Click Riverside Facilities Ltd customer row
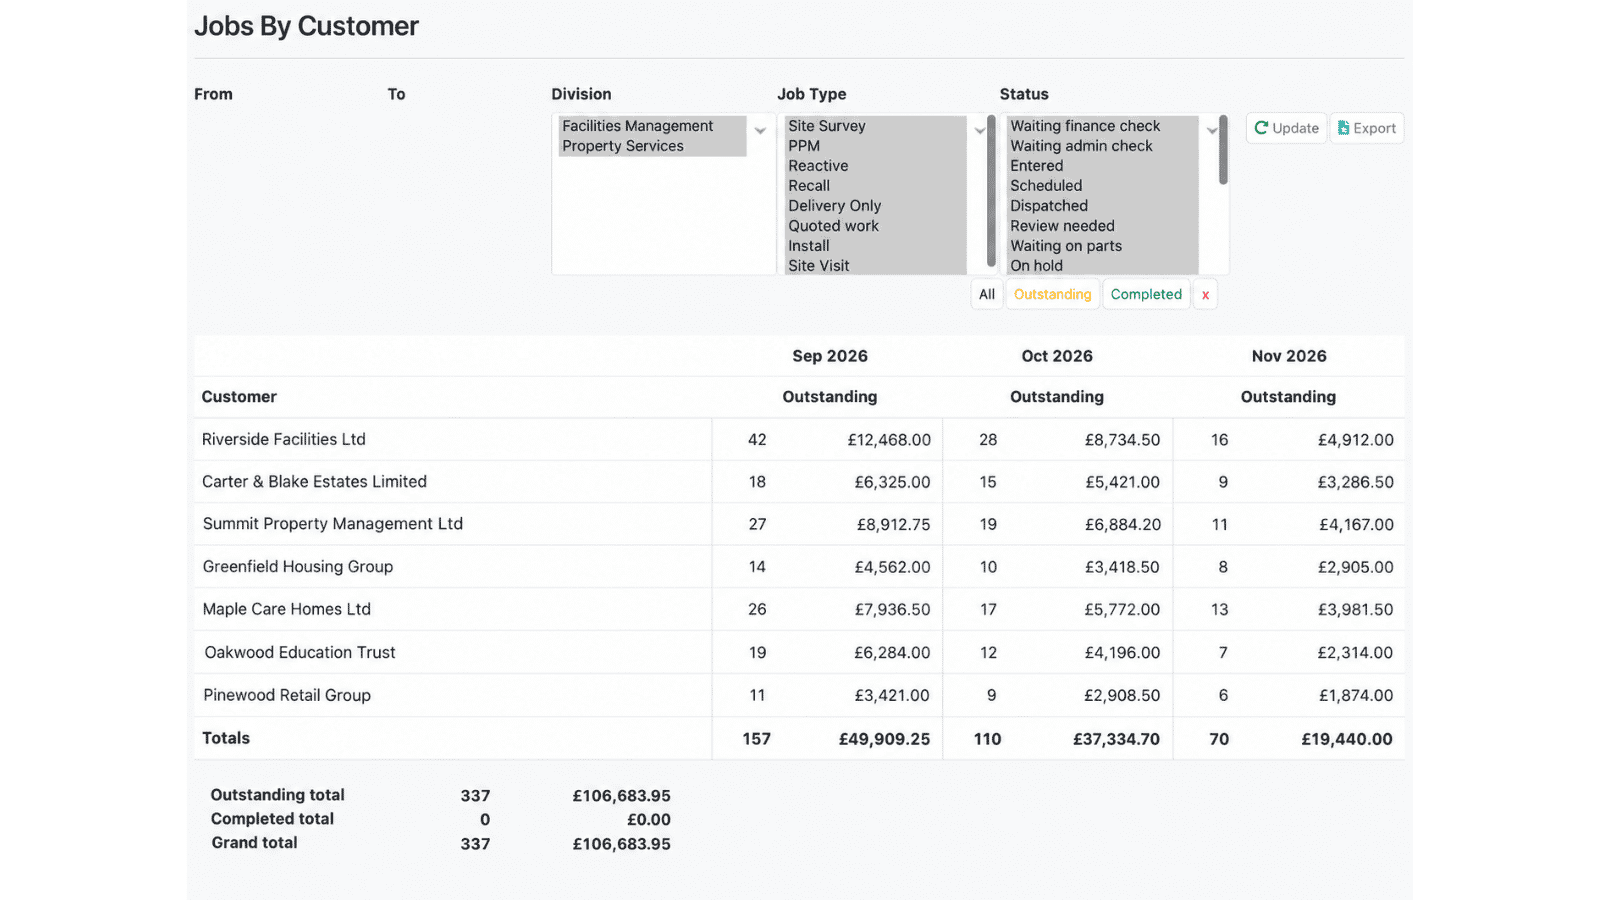Viewport: 1600px width, 900px height. coord(799,439)
